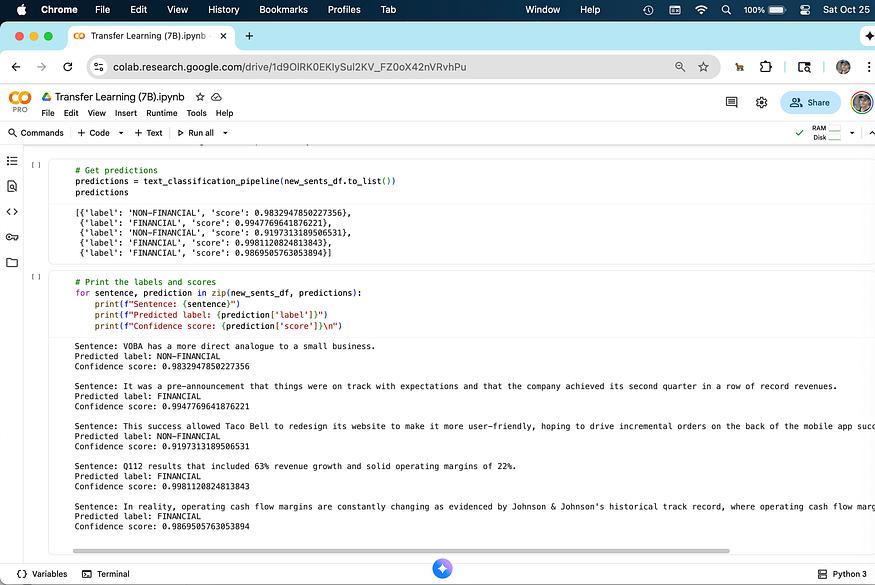Screen dimensions: 875x585
Task: Open the RAM Disk resources dropdown
Action: click(x=852, y=133)
